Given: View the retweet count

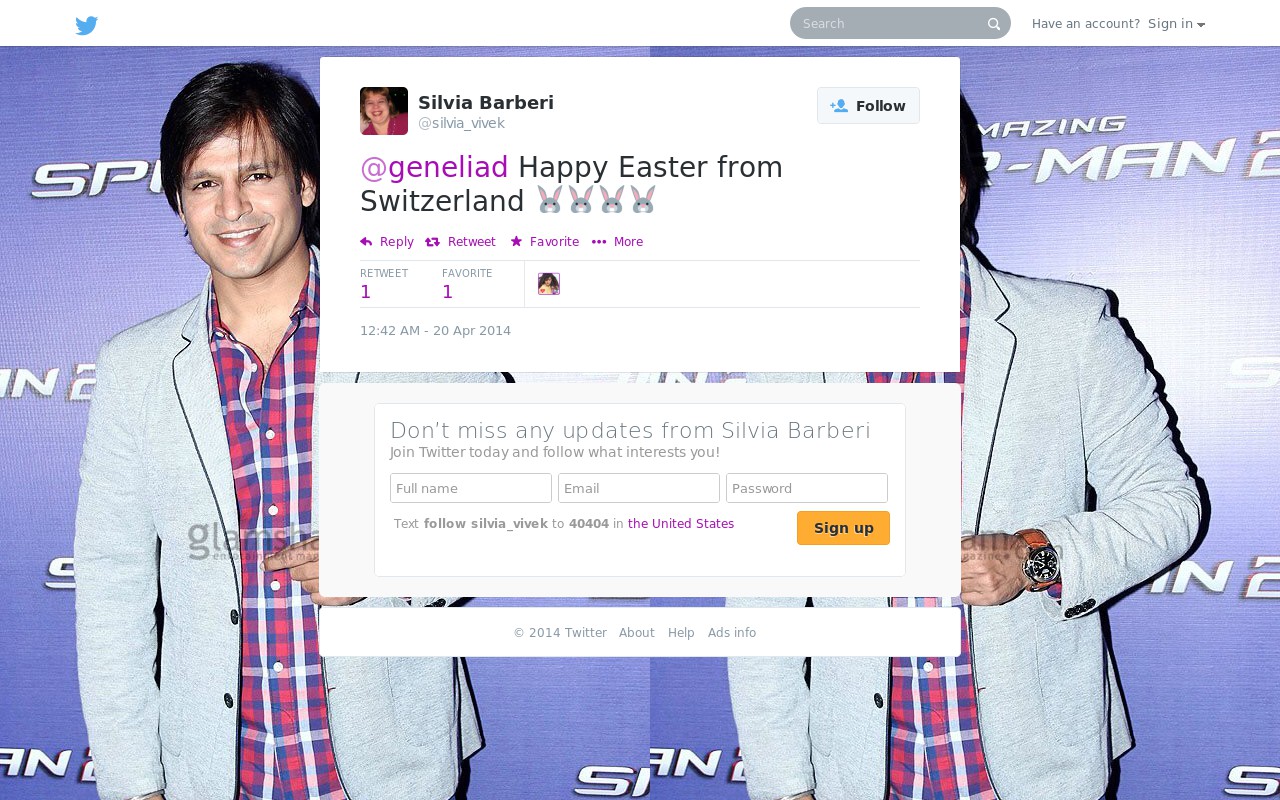Looking at the screenshot, I should pyautogui.click(x=366, y=292).
